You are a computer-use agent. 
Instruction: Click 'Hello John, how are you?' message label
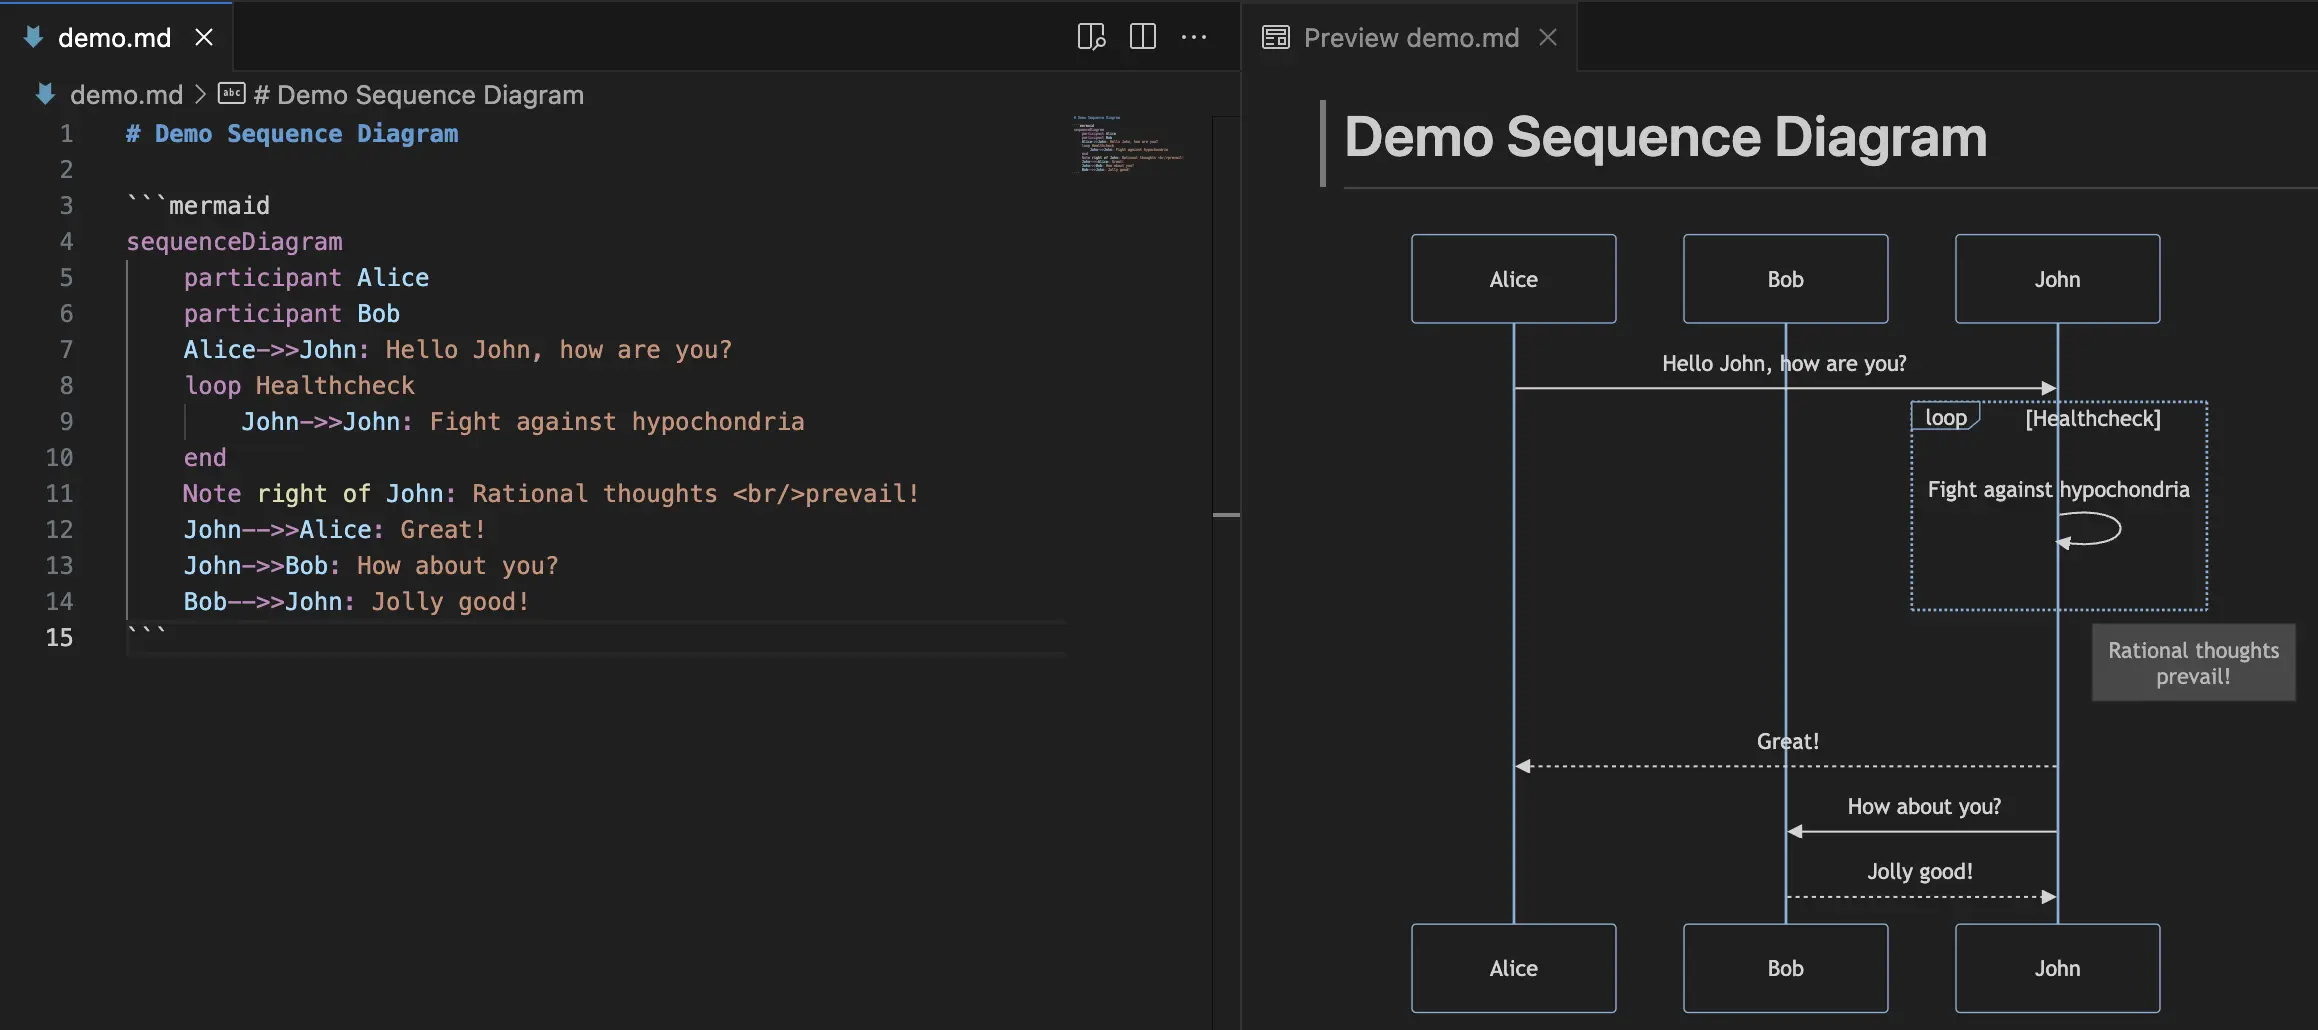click(1784, 364)
